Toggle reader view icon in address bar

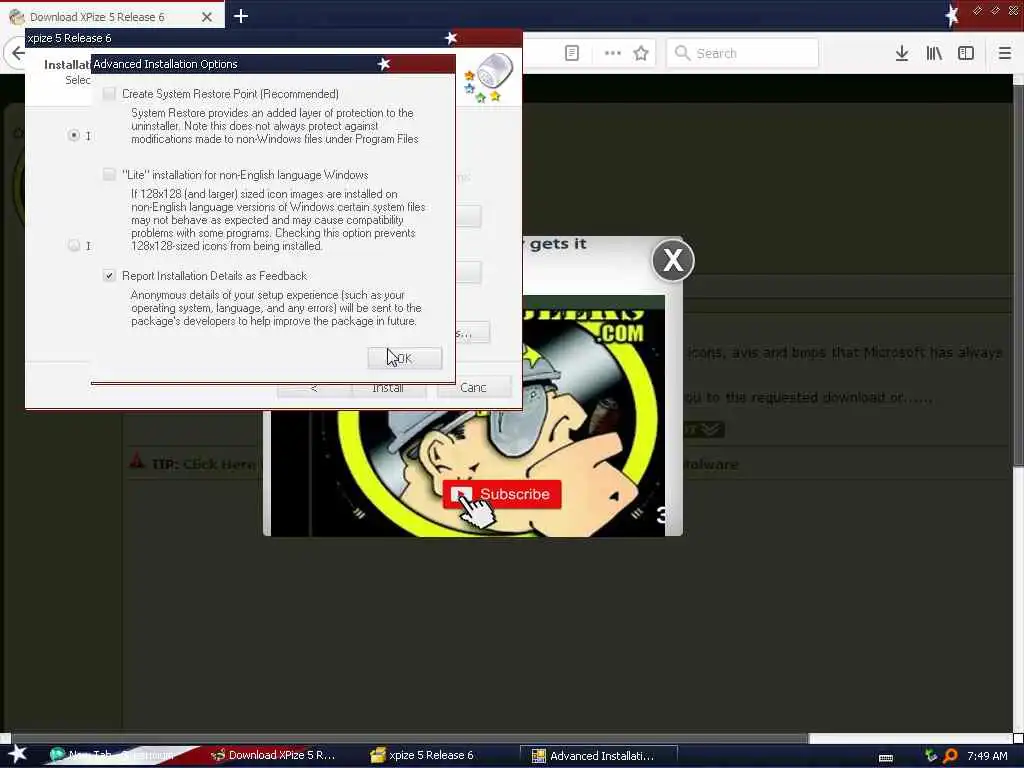tap(571, 53)
